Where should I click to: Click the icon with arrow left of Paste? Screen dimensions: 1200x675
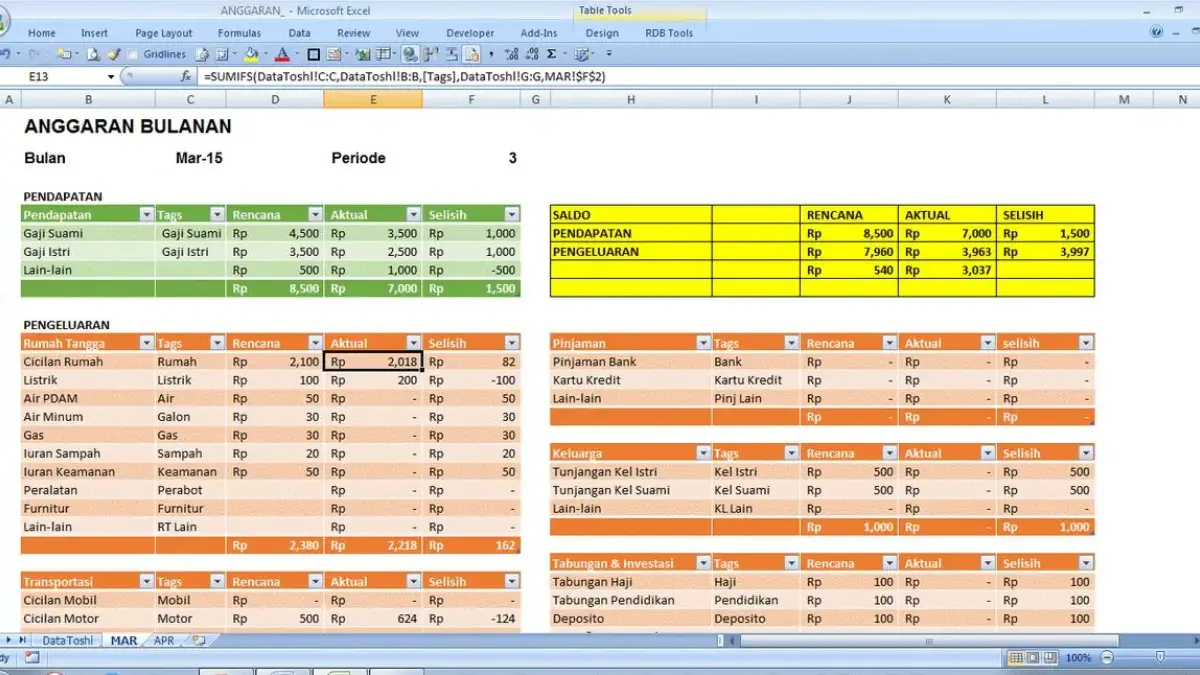451,54
